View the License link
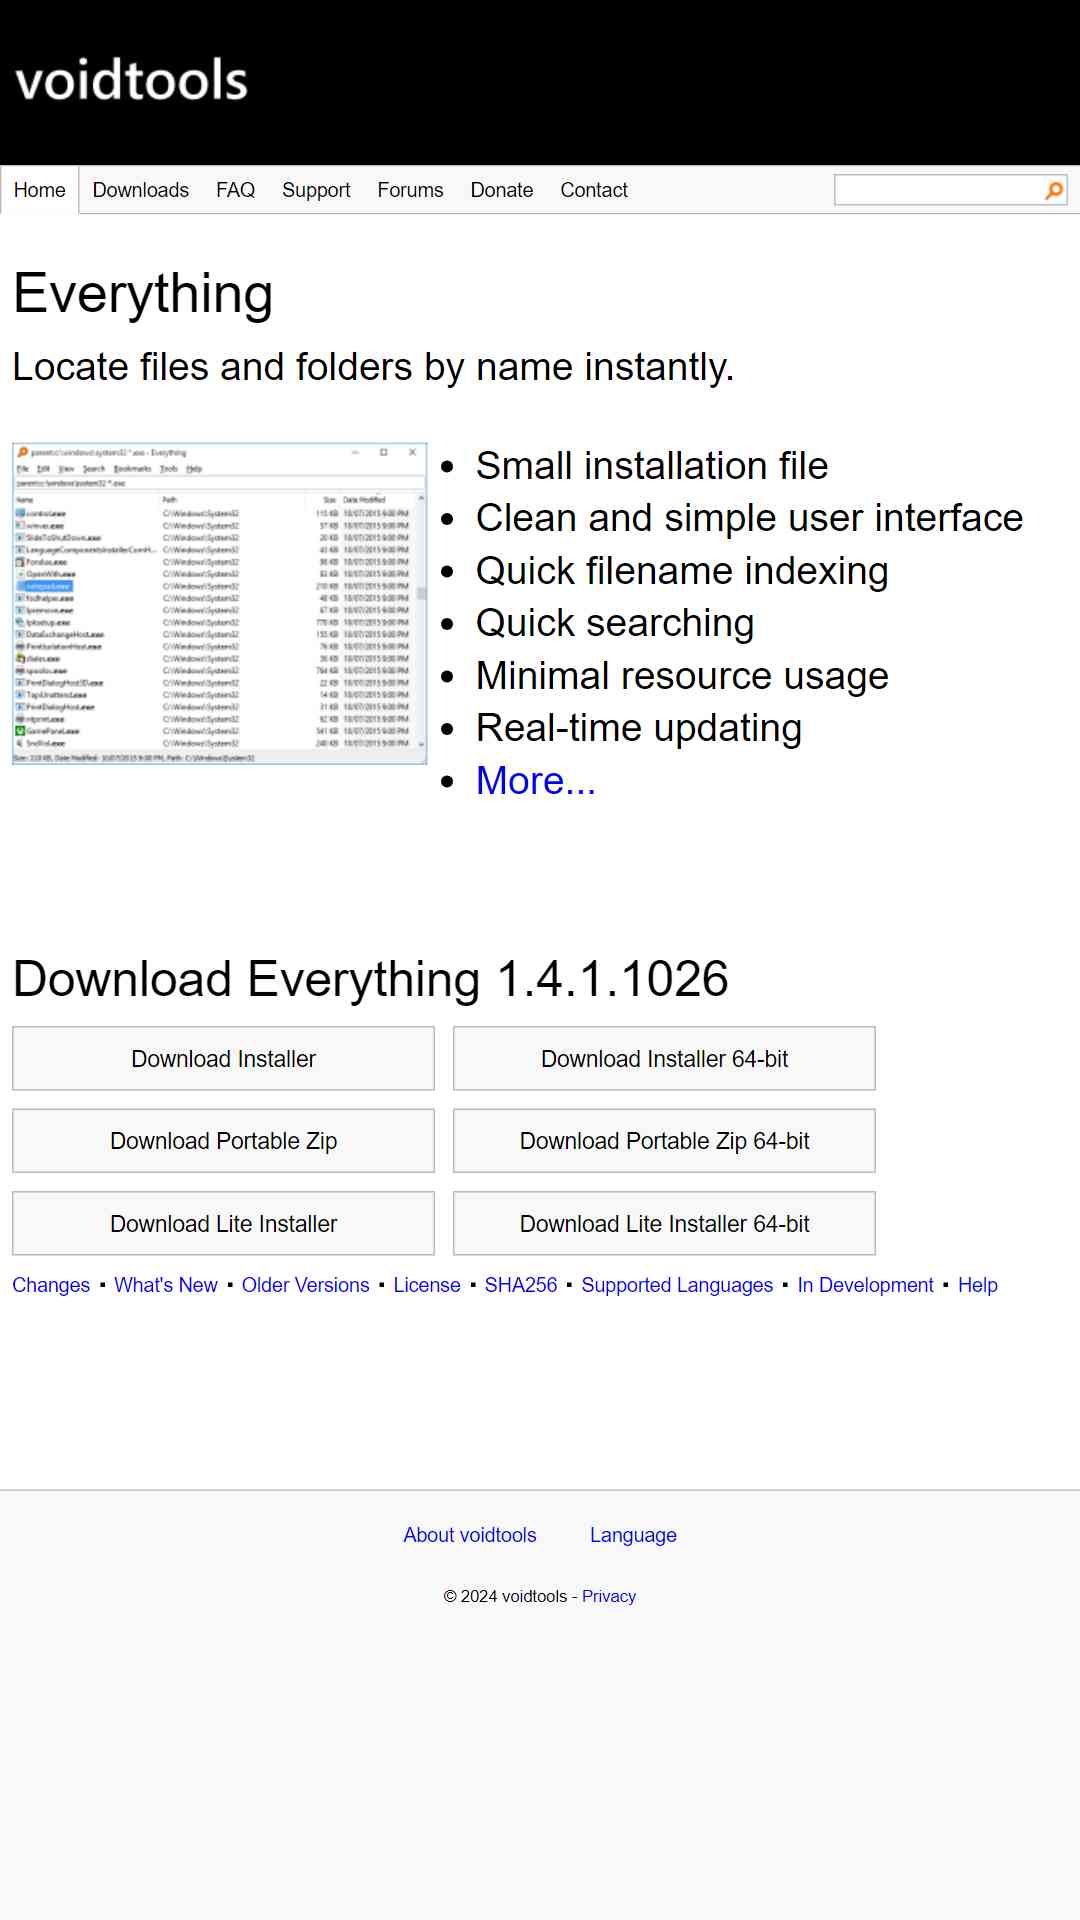 427,1285
